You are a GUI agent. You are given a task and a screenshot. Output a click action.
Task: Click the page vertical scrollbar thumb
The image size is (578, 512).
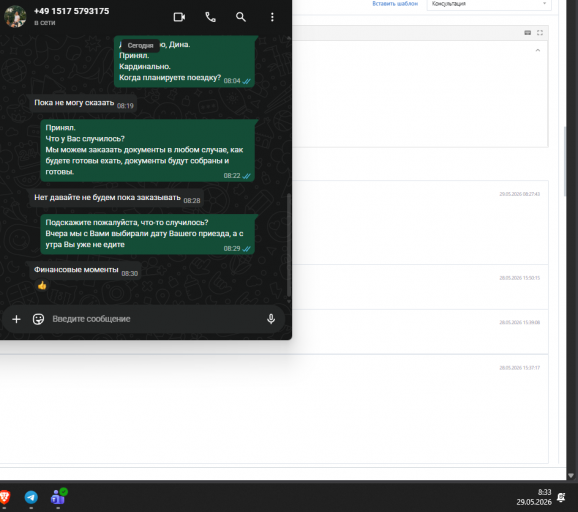[565, 161]
